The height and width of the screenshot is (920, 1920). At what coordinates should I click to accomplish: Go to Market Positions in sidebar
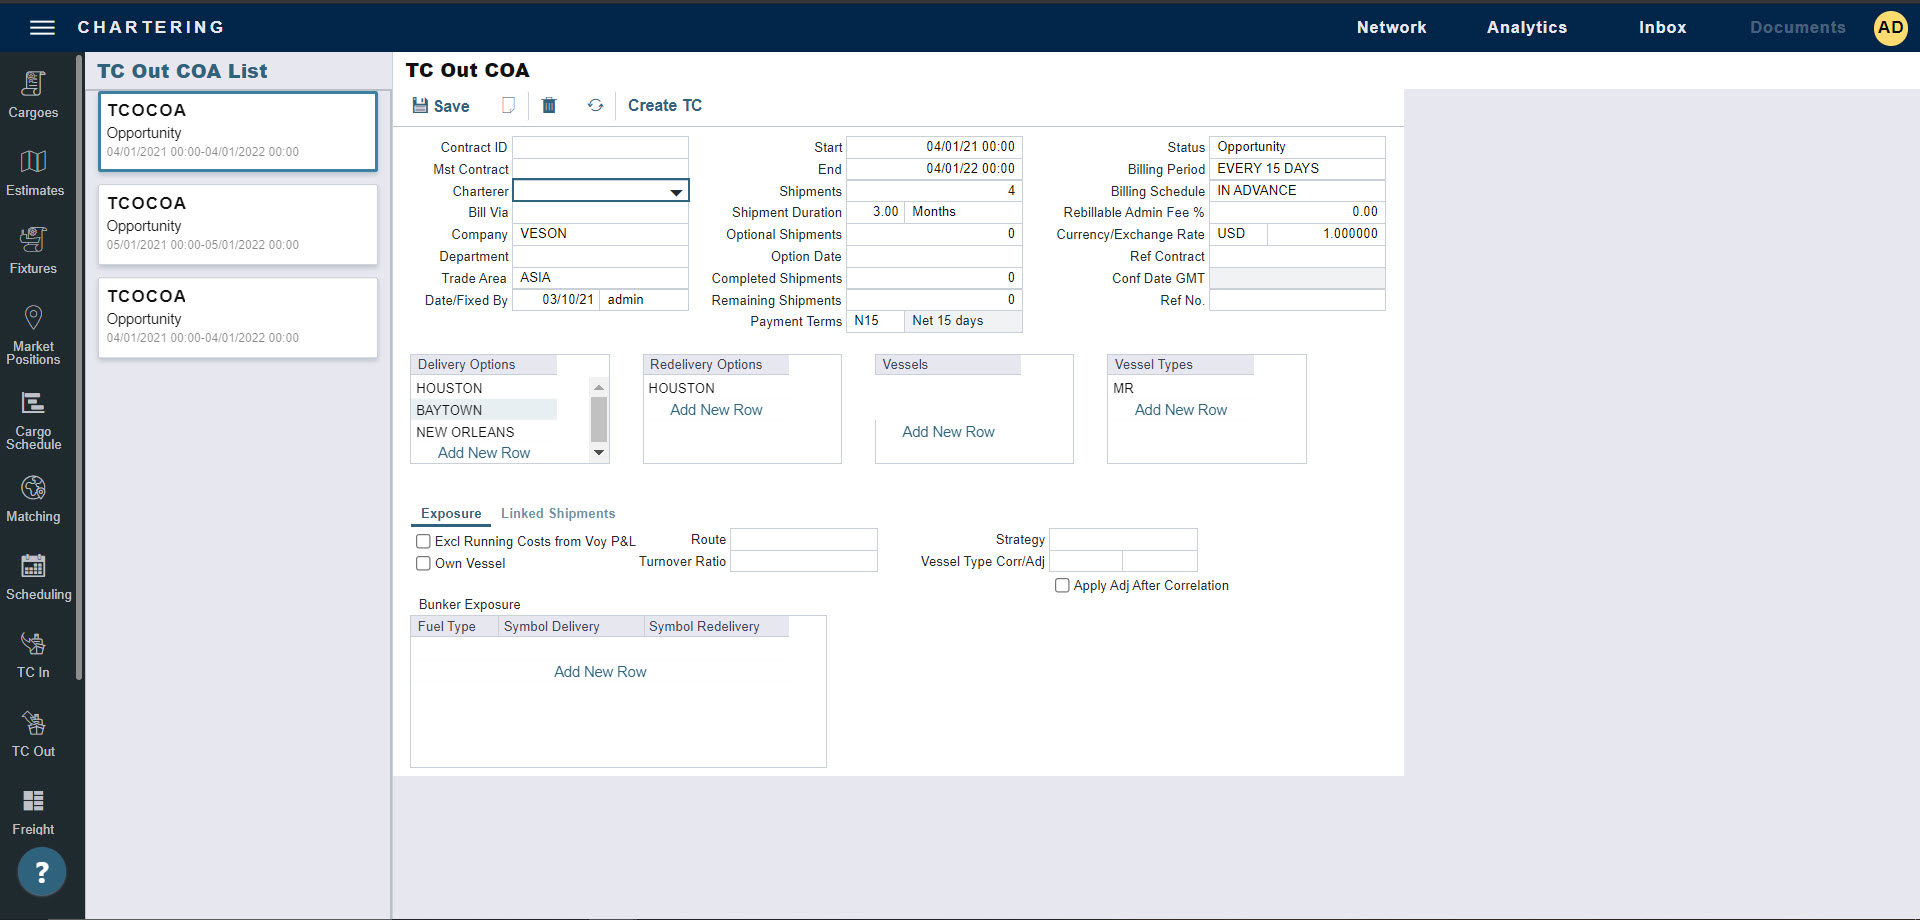(x=33, y=335)
